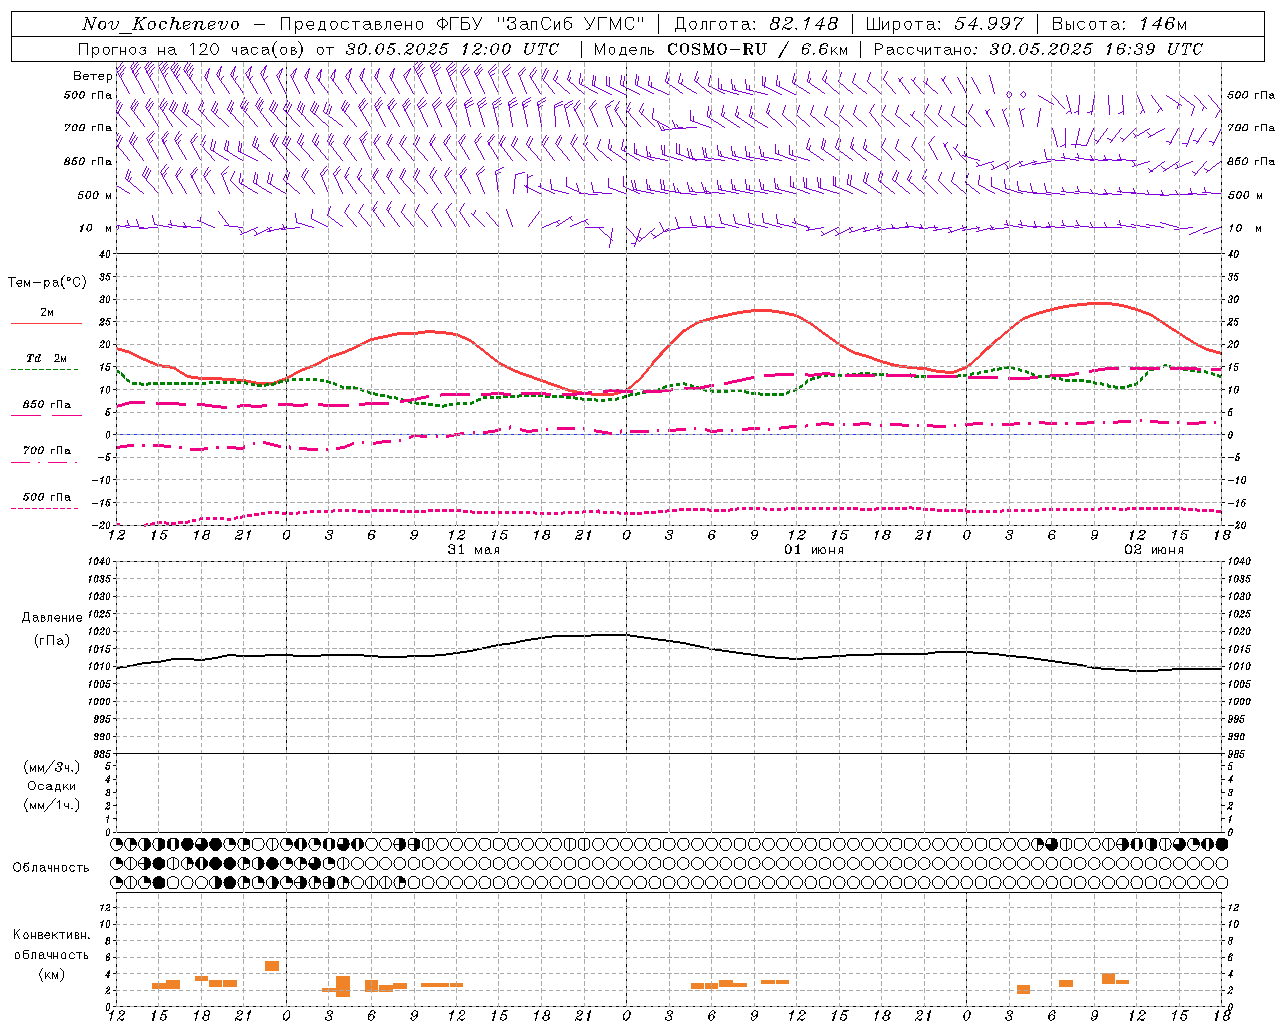Click the '02 июня' date label
This screenshot has height=1024, width=1280.
pos(1153,550)
